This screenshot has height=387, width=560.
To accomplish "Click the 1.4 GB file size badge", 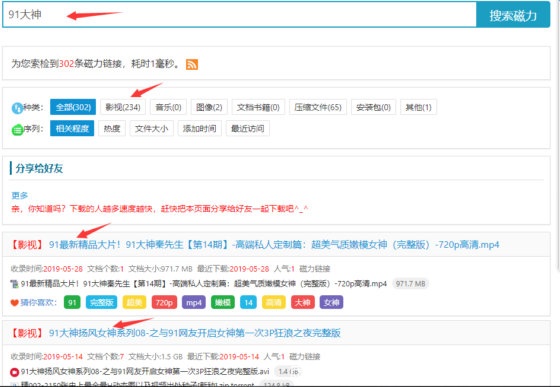I will 288,372.
